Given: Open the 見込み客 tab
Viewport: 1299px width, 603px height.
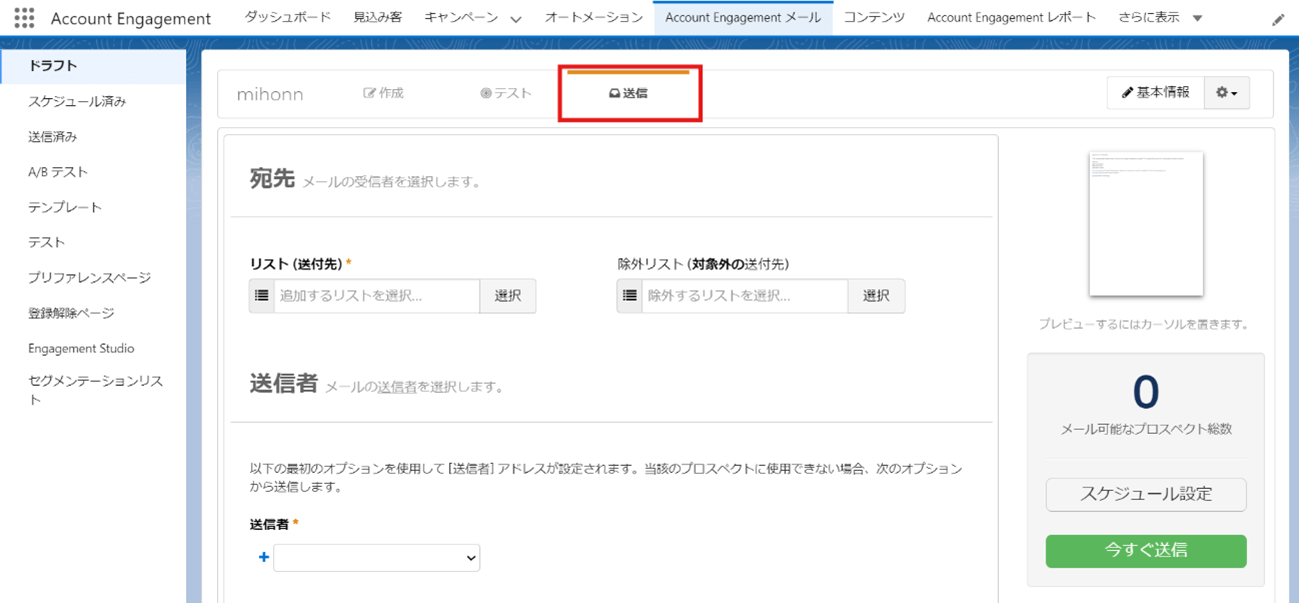Looking at the screenshot, I should (378, 17).
